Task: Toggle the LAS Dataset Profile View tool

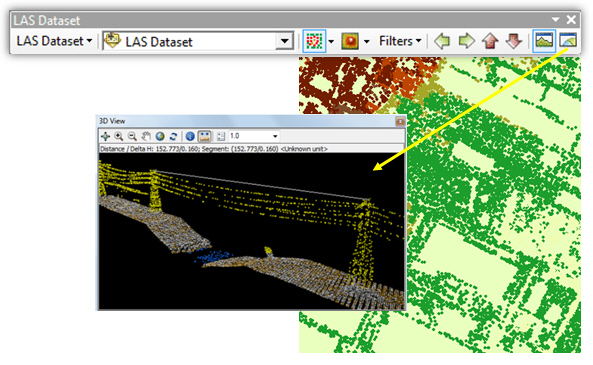Action: click(x=544, y=41)
